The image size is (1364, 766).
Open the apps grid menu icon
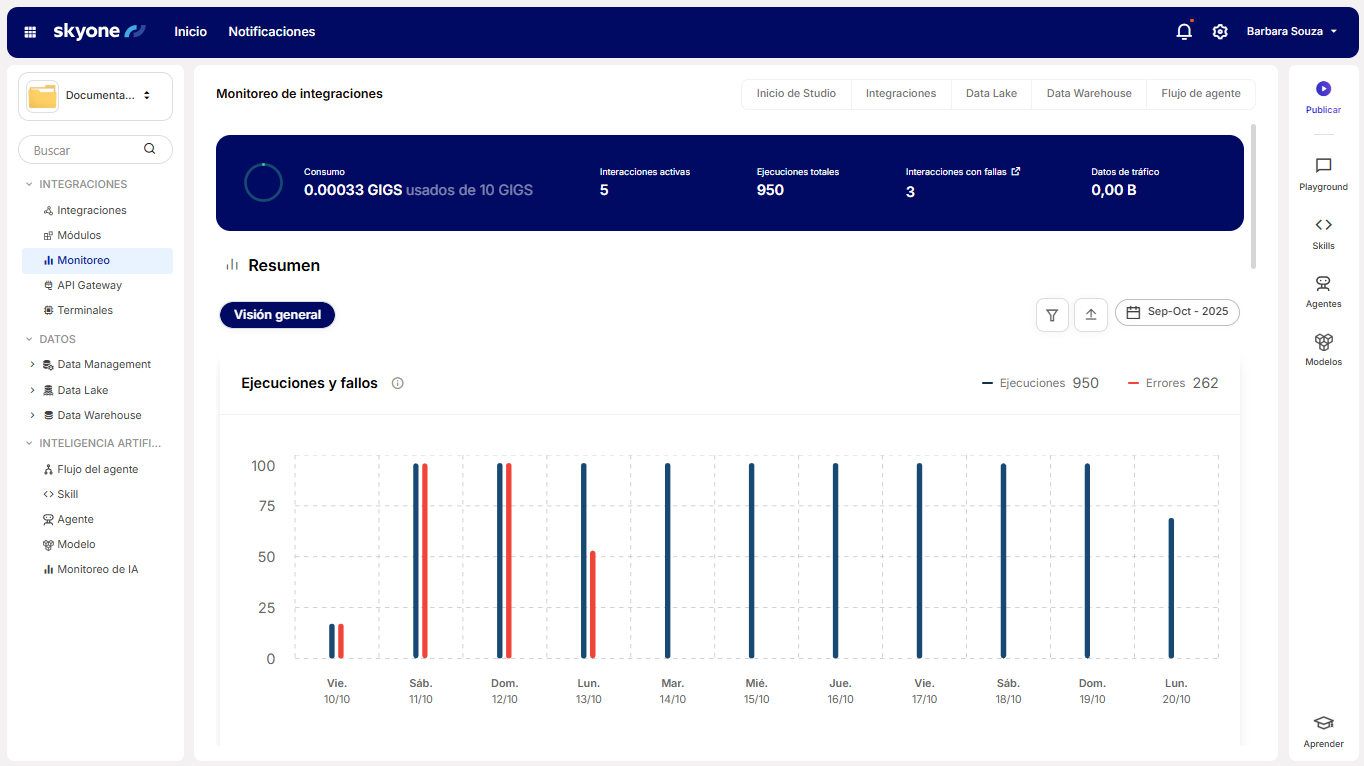pos(30,32)
